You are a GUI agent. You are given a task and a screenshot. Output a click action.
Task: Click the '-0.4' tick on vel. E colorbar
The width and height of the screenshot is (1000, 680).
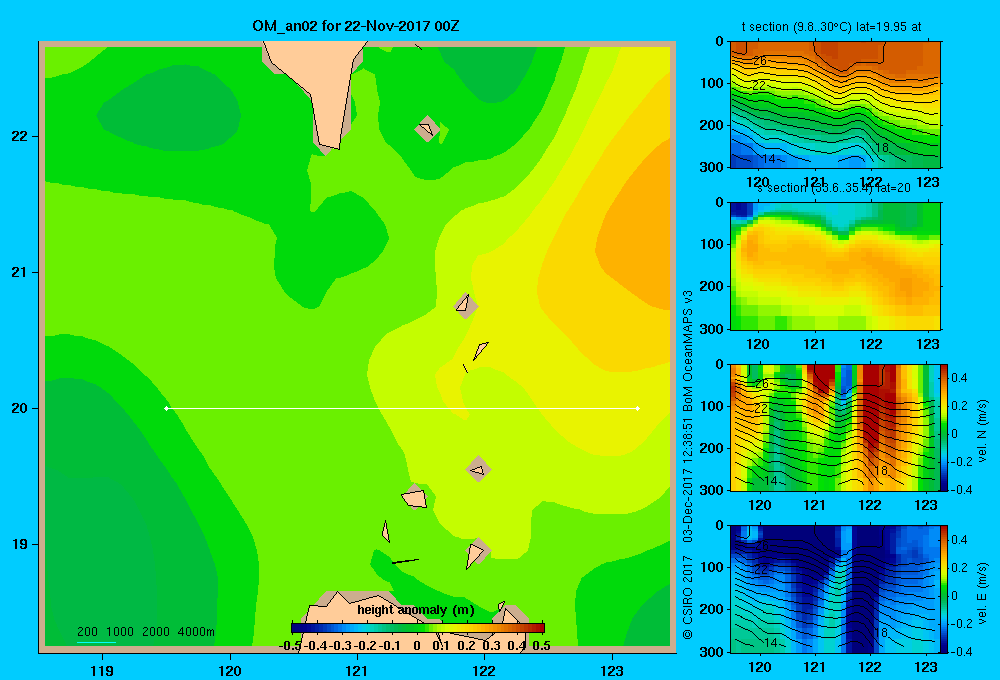pos(961,651)
